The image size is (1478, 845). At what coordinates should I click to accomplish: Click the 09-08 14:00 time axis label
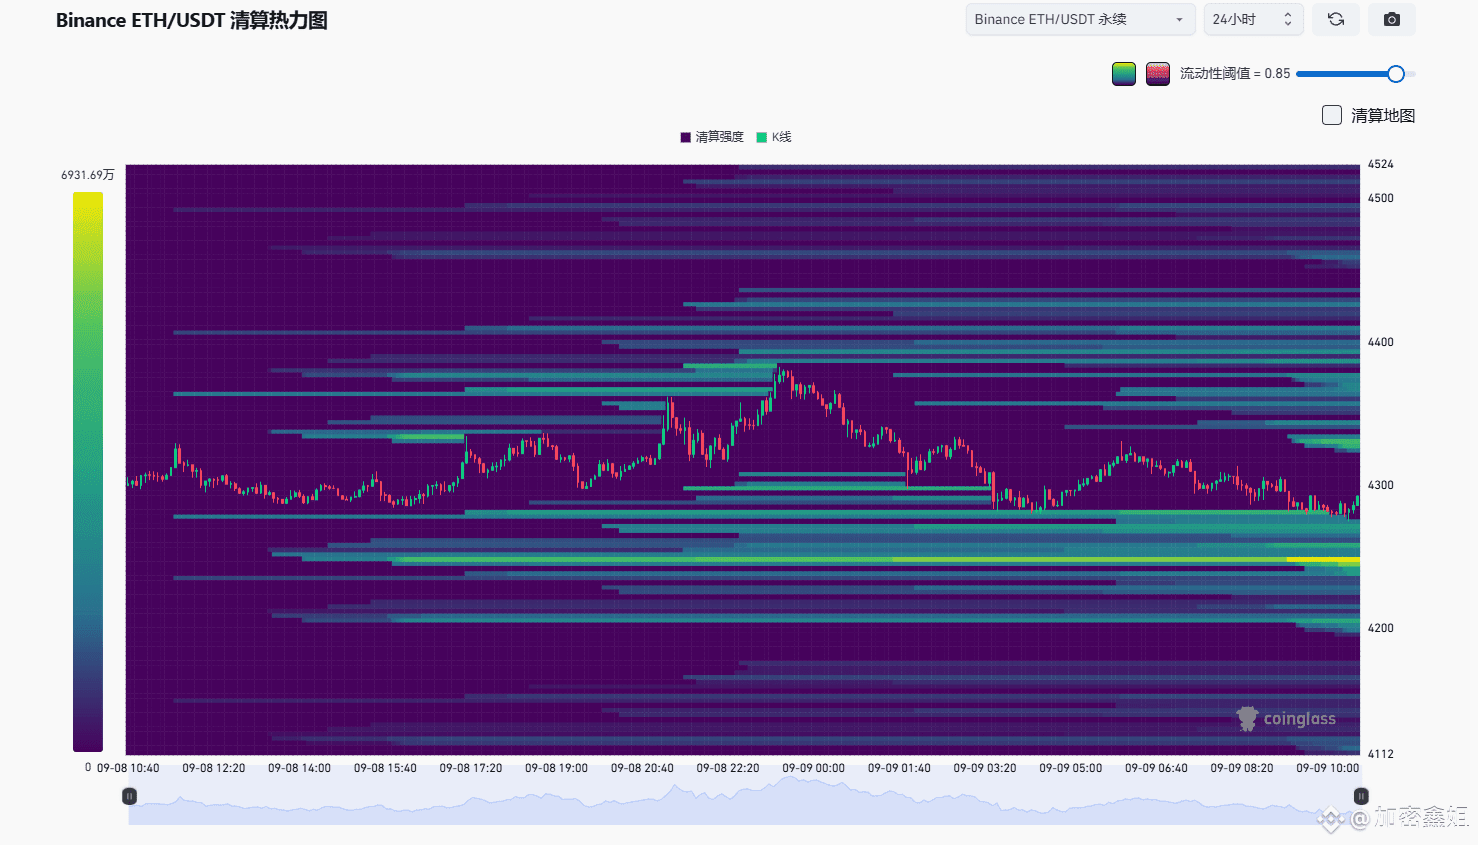pos(299,768)
